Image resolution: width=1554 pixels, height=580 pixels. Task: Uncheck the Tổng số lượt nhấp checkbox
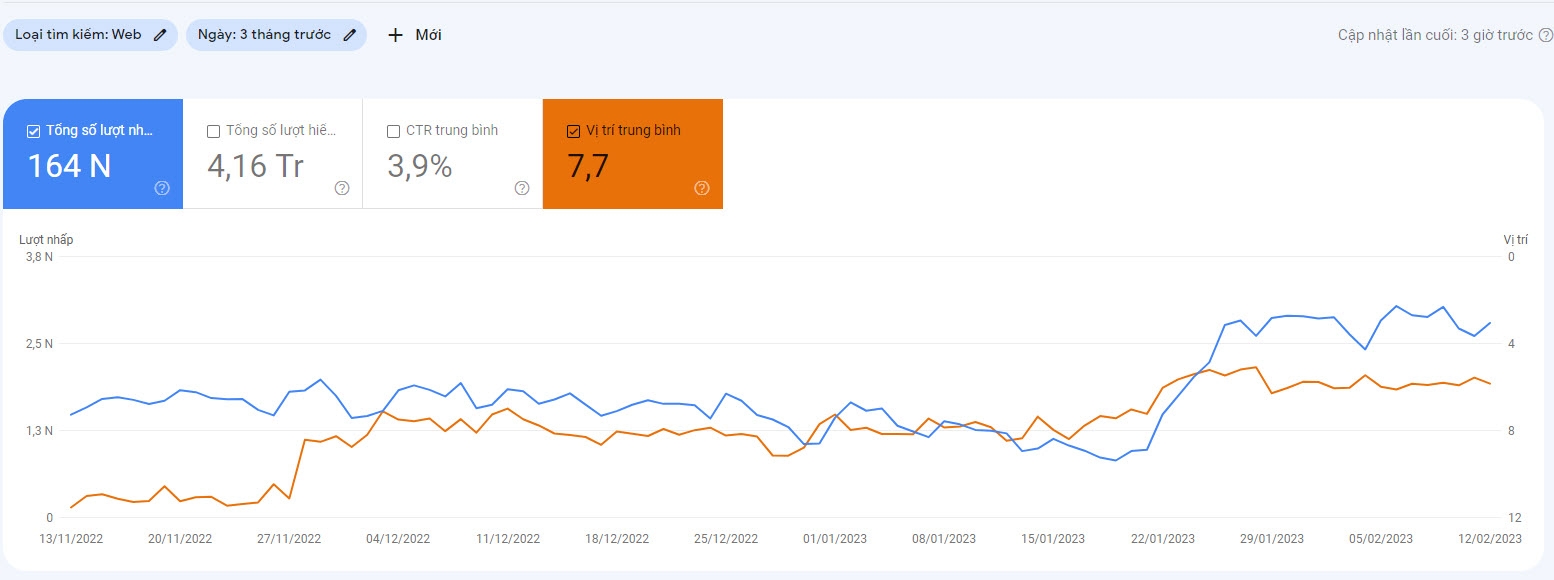[x=33, y=131]
